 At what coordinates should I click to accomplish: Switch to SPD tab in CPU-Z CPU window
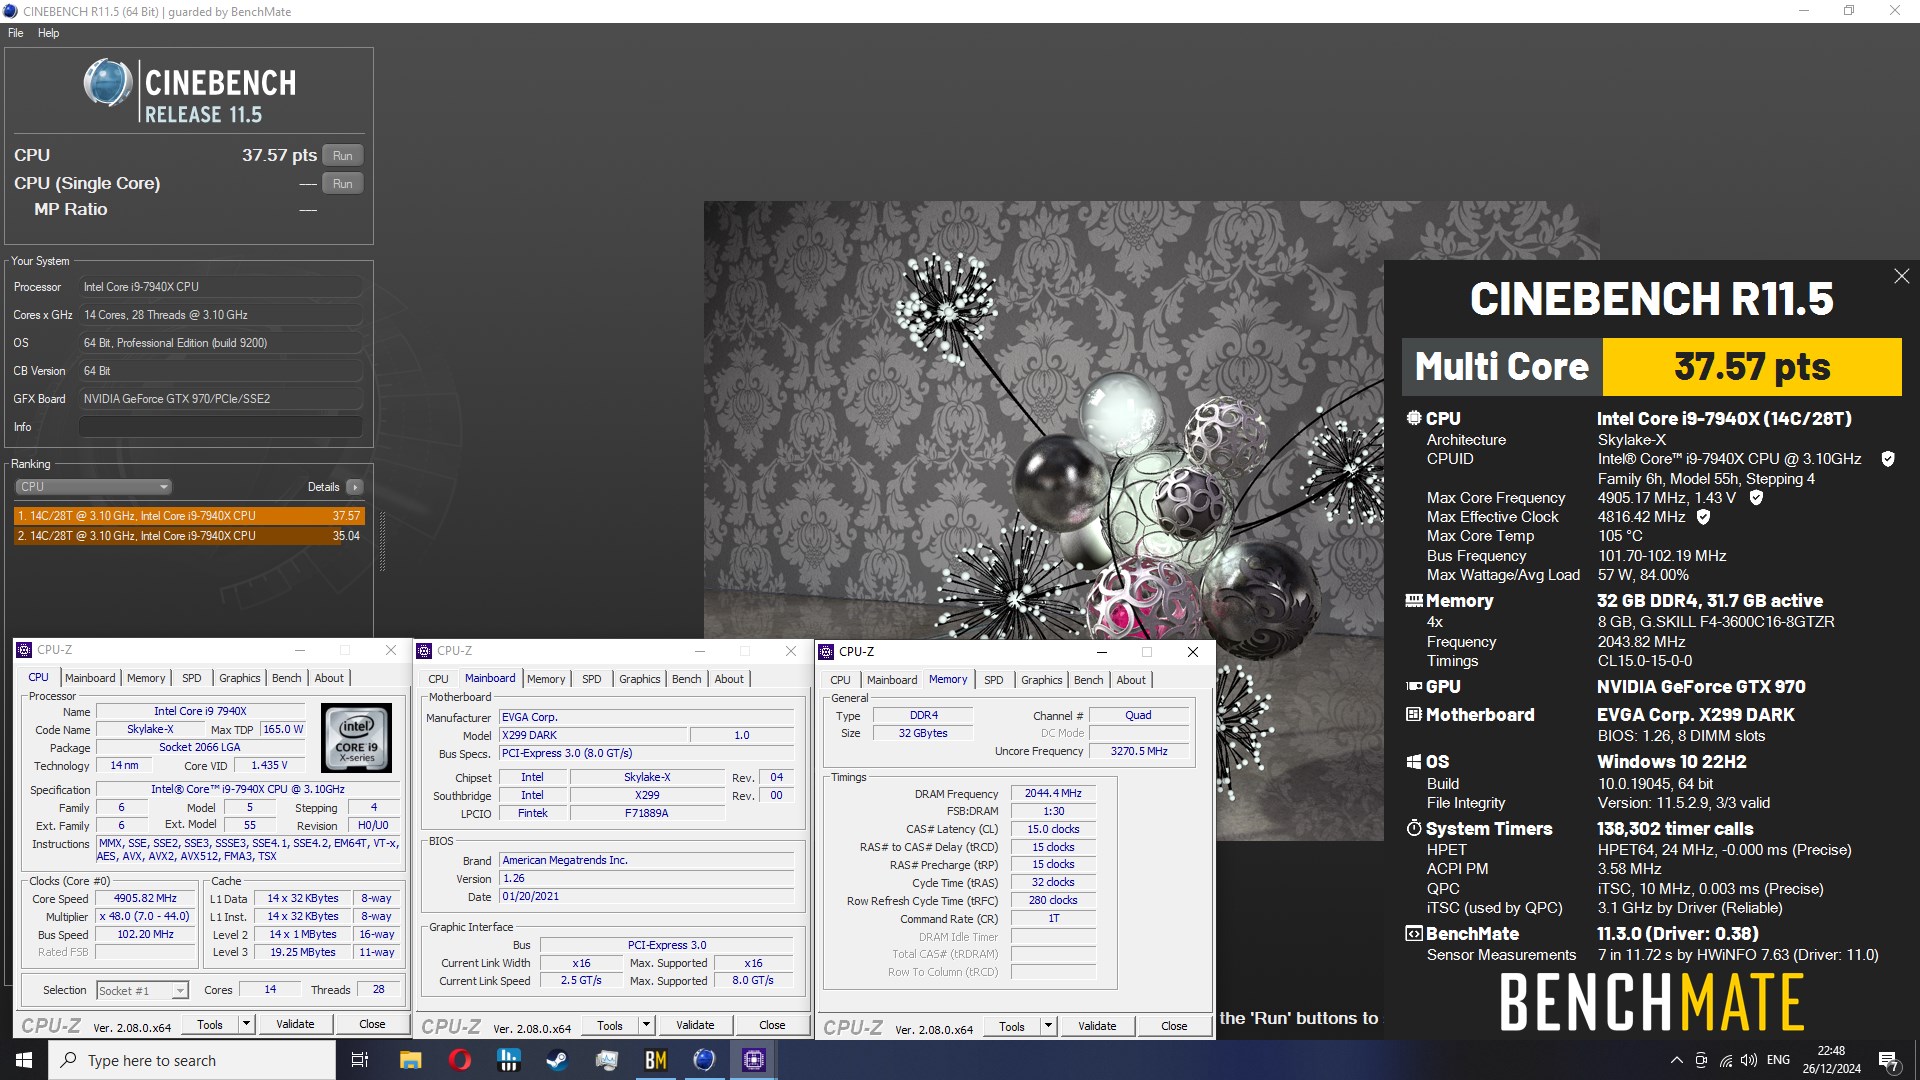click(191, 678)
